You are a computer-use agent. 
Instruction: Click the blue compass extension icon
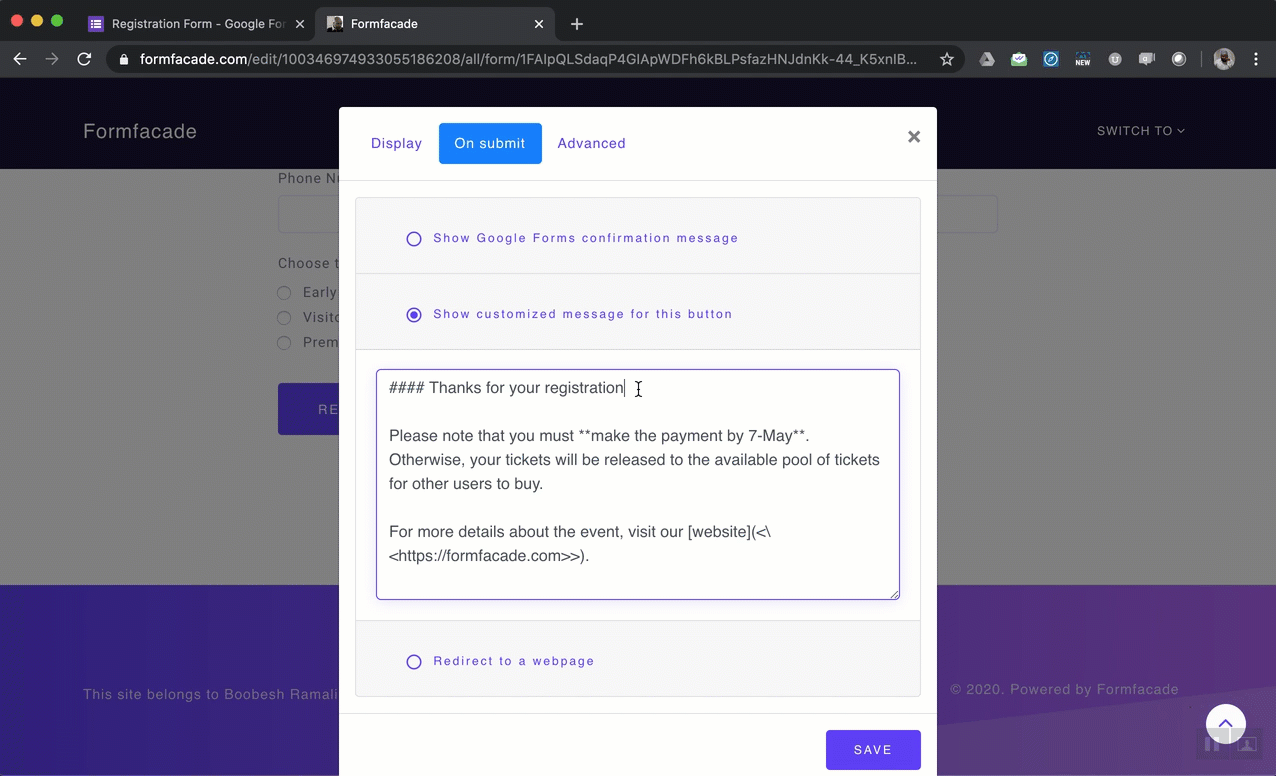[x=1050, y=59]
